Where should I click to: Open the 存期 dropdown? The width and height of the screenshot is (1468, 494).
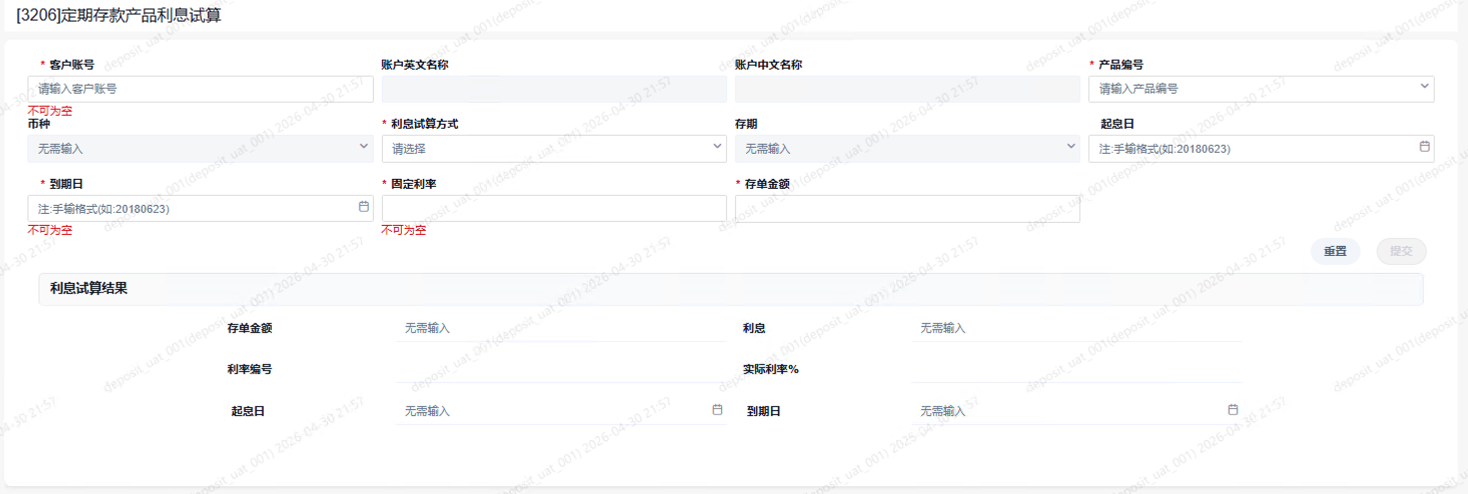(907, 148)
